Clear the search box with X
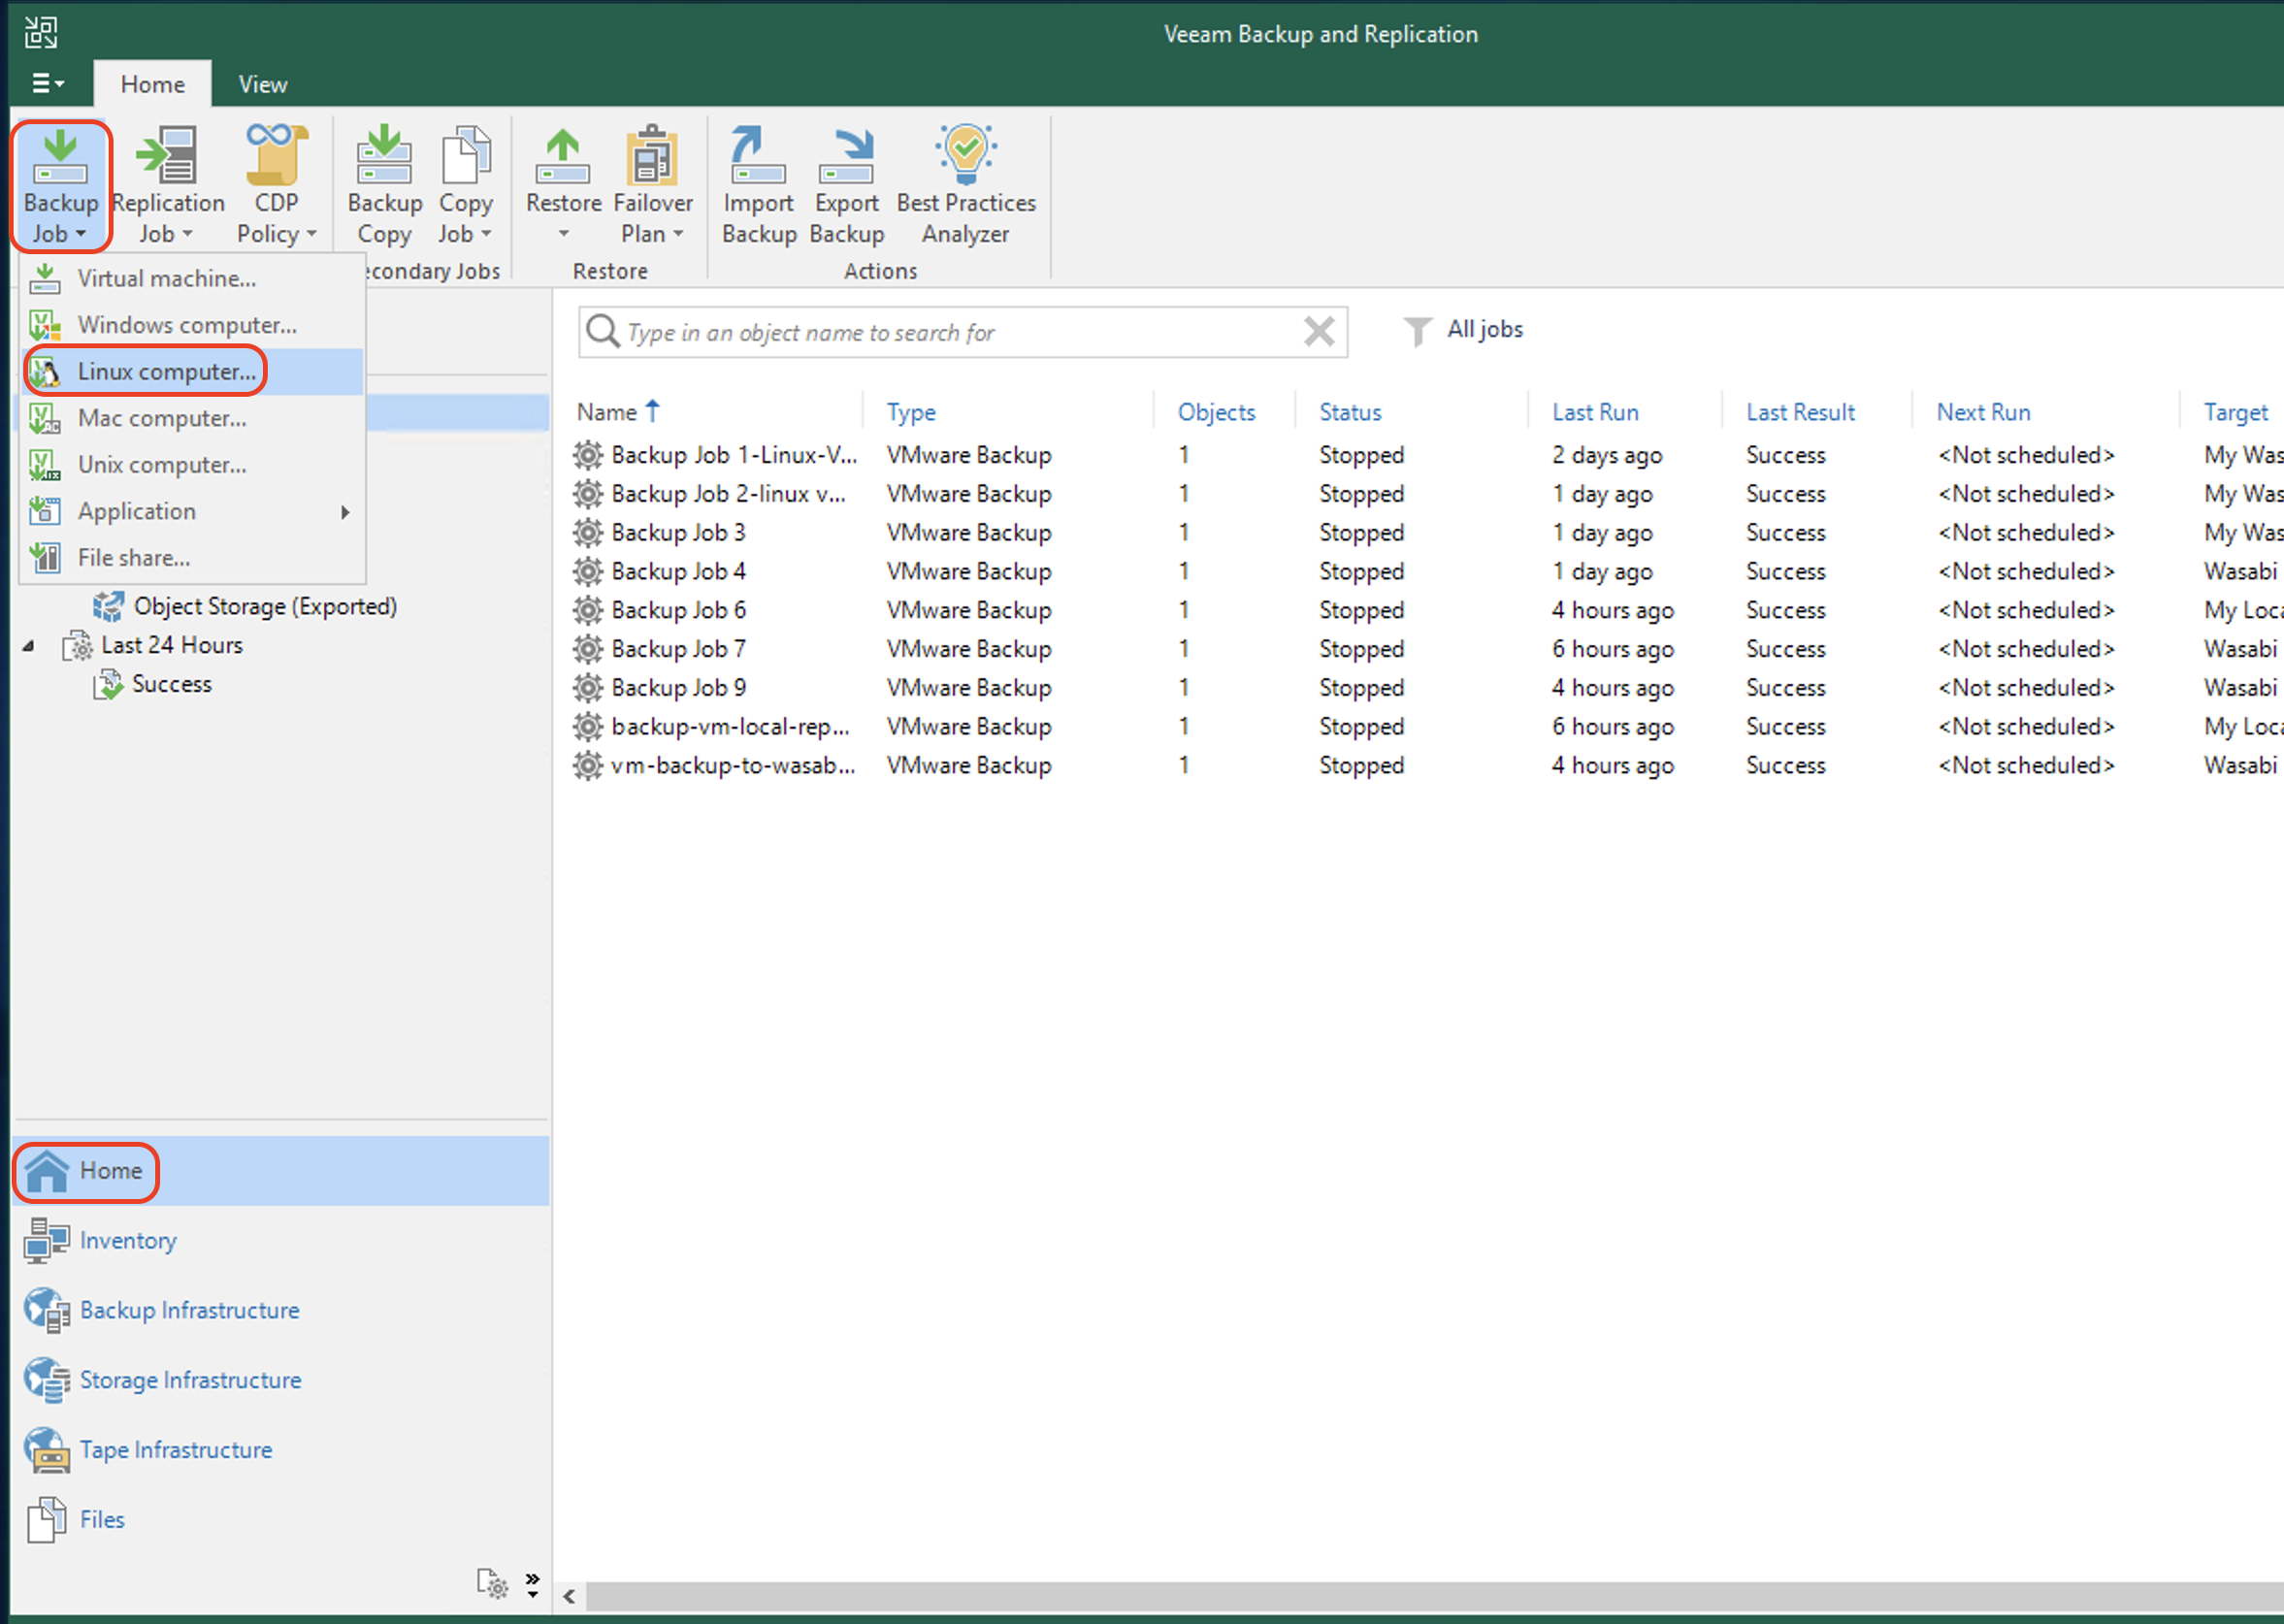Image resolution: width=2284 pixels, height=1624 pixels. [x=1319, y=331]
